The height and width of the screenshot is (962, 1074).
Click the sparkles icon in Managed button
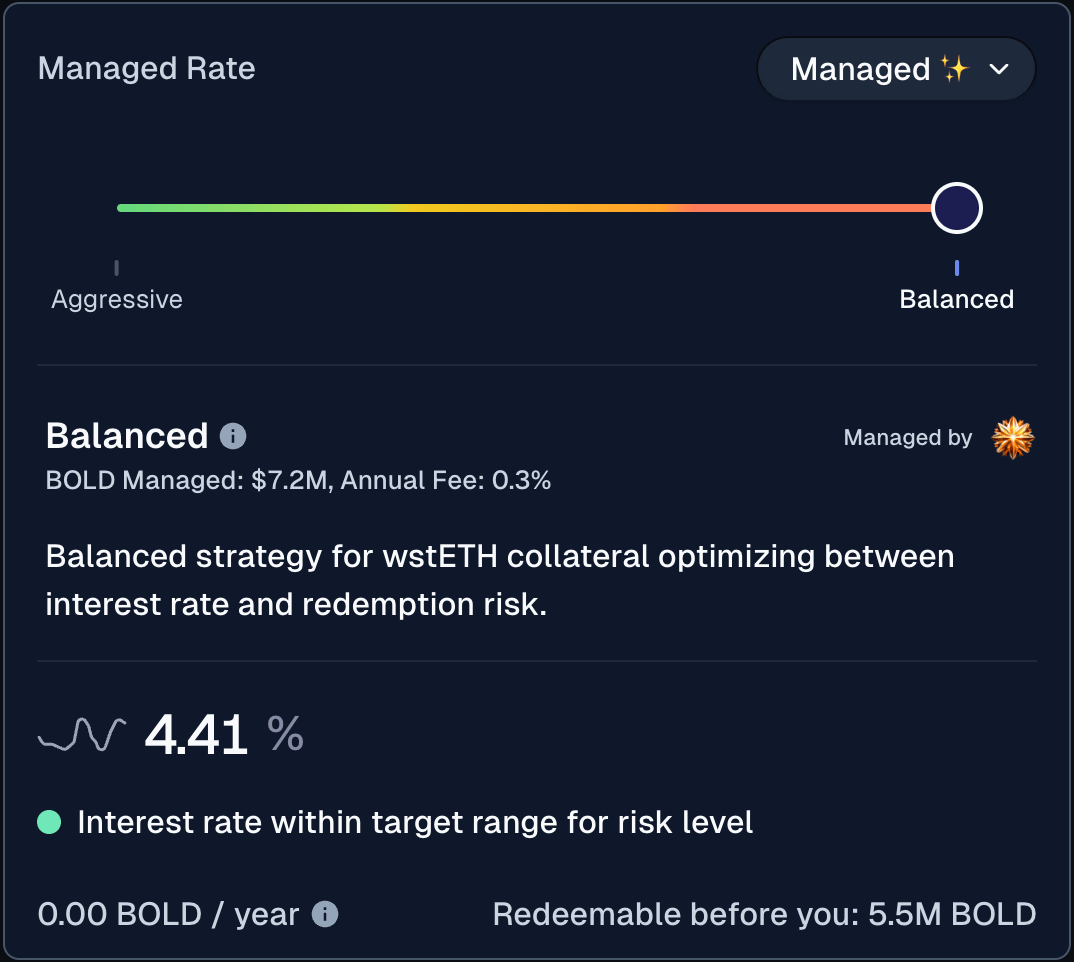pos(954,68)
